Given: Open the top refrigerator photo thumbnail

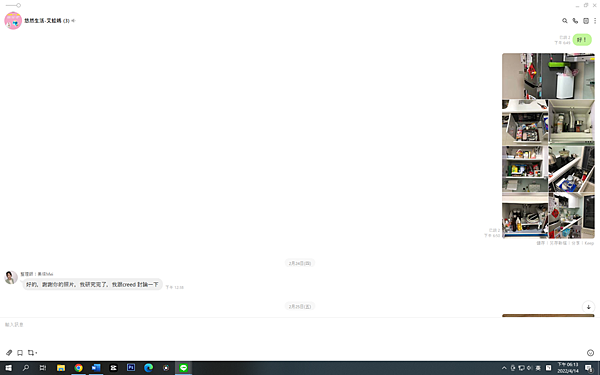Looking at the screenshot, I should (548, 76).
